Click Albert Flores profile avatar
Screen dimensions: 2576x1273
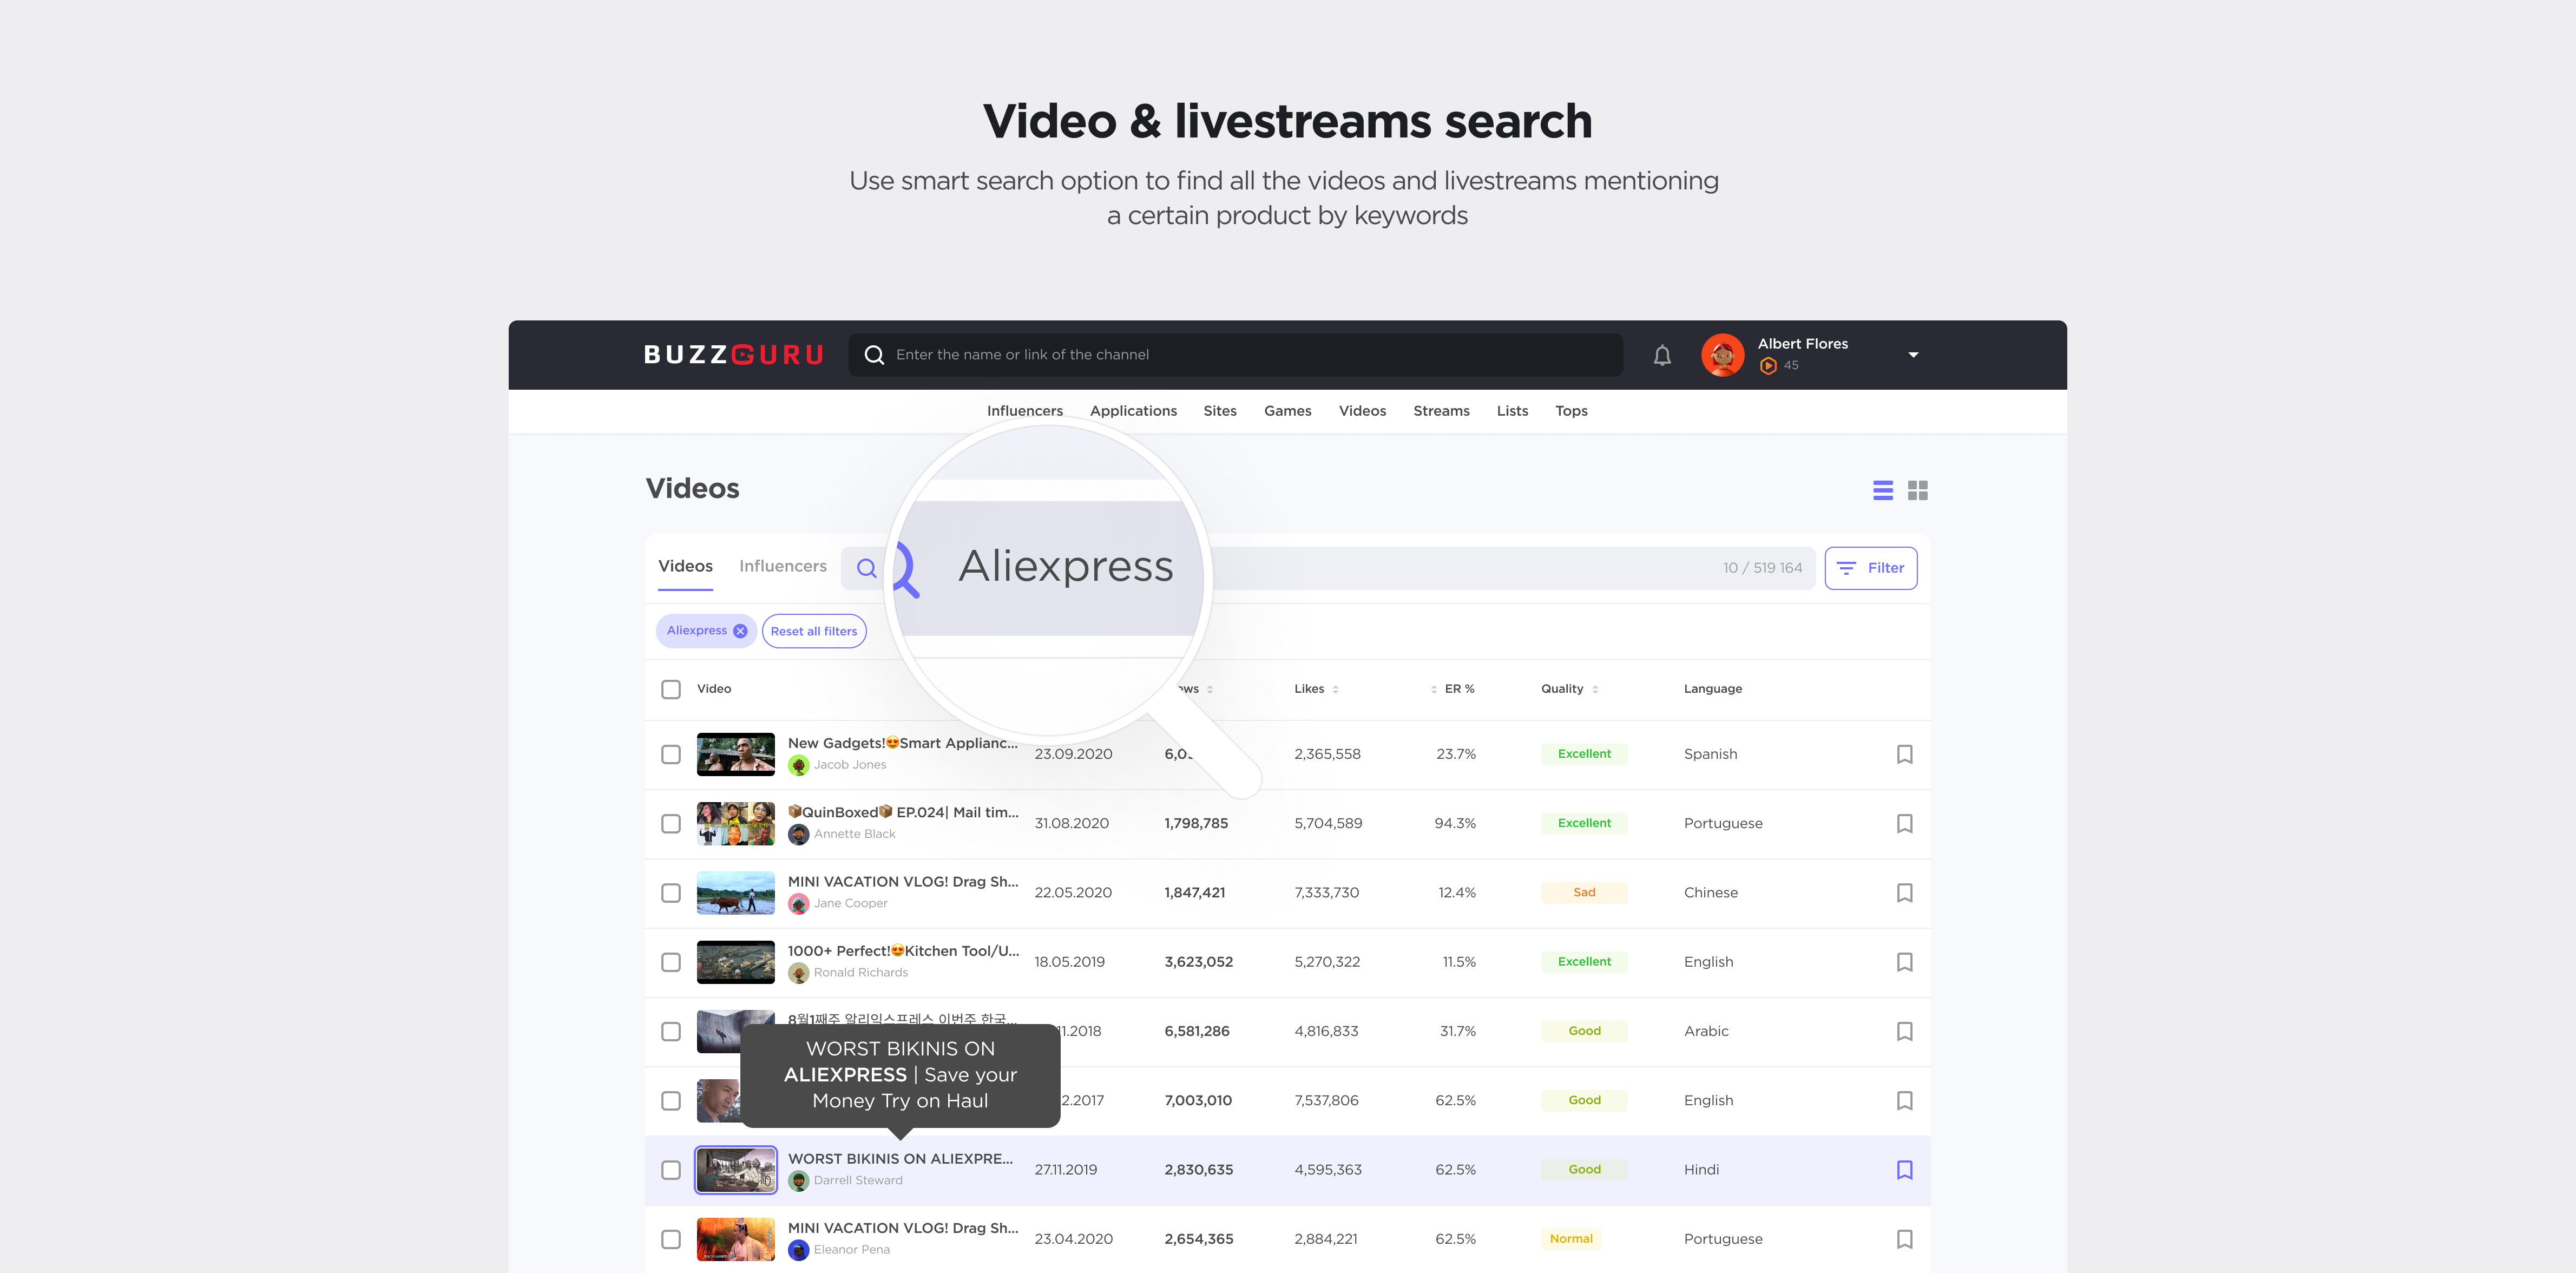(1722, 355)
